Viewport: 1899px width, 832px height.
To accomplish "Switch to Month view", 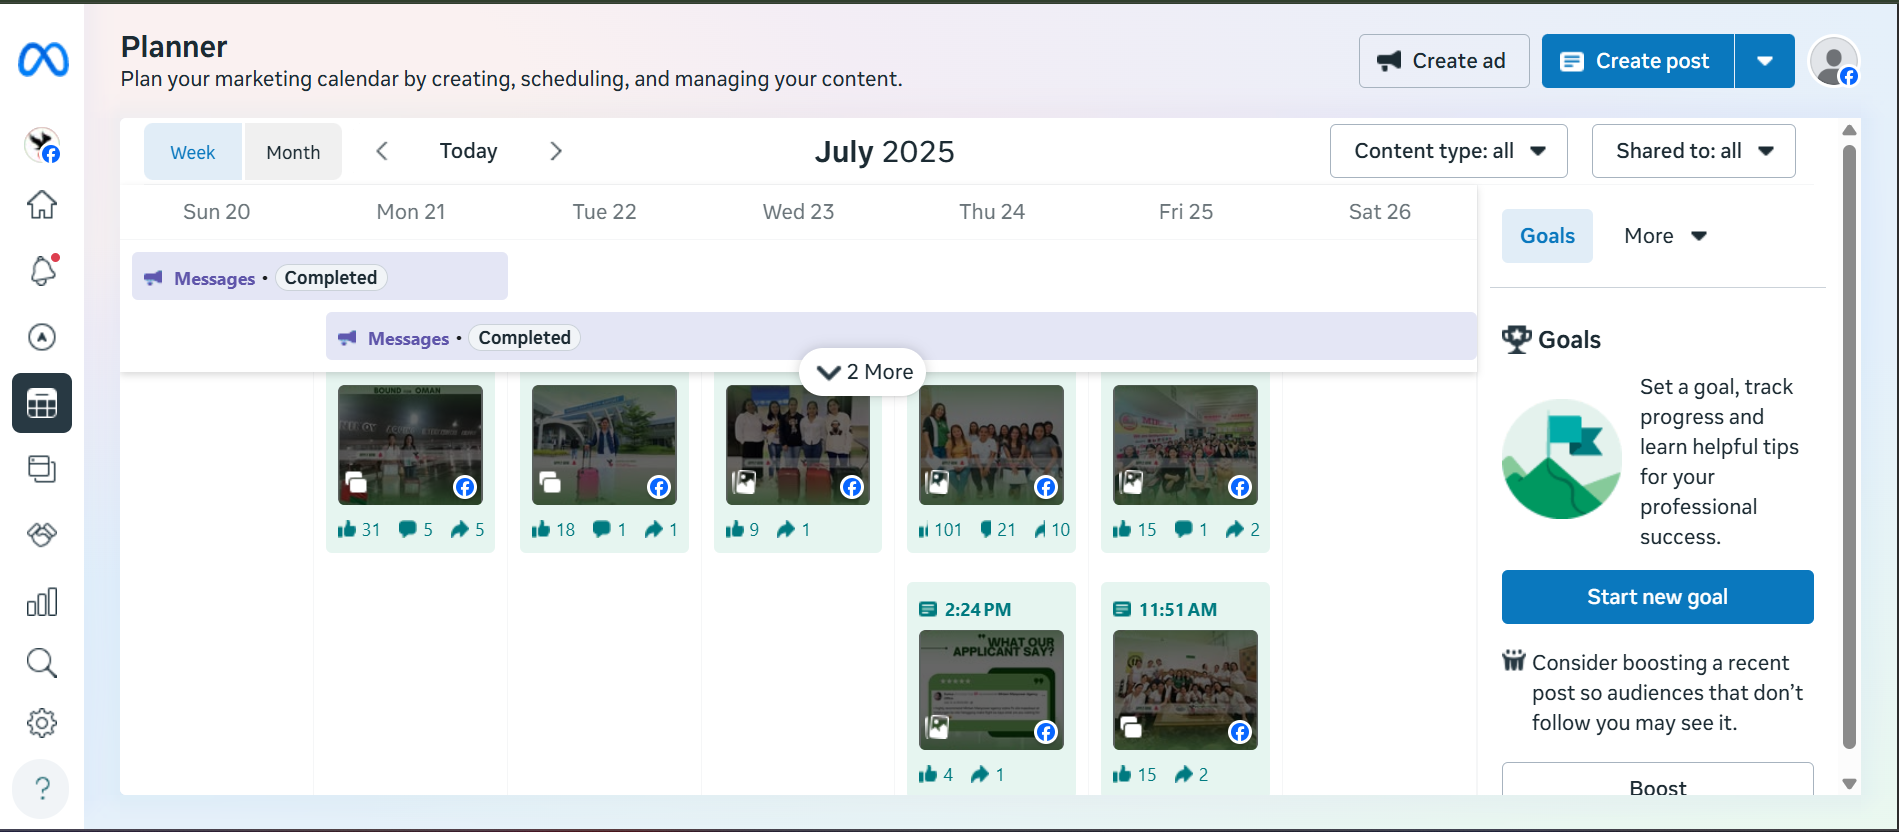I will (293, 152).
